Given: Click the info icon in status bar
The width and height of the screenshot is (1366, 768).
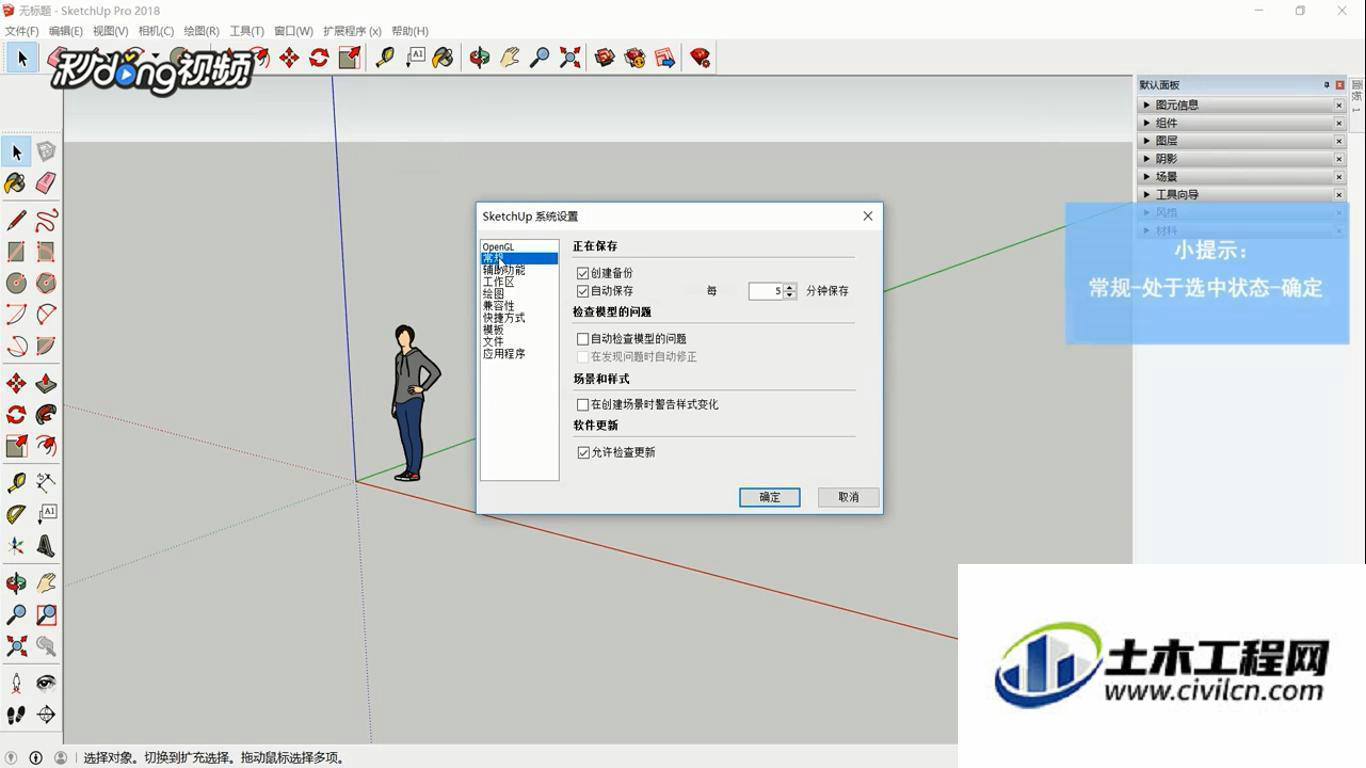Looking at the screenshot, I should (36, 758).
